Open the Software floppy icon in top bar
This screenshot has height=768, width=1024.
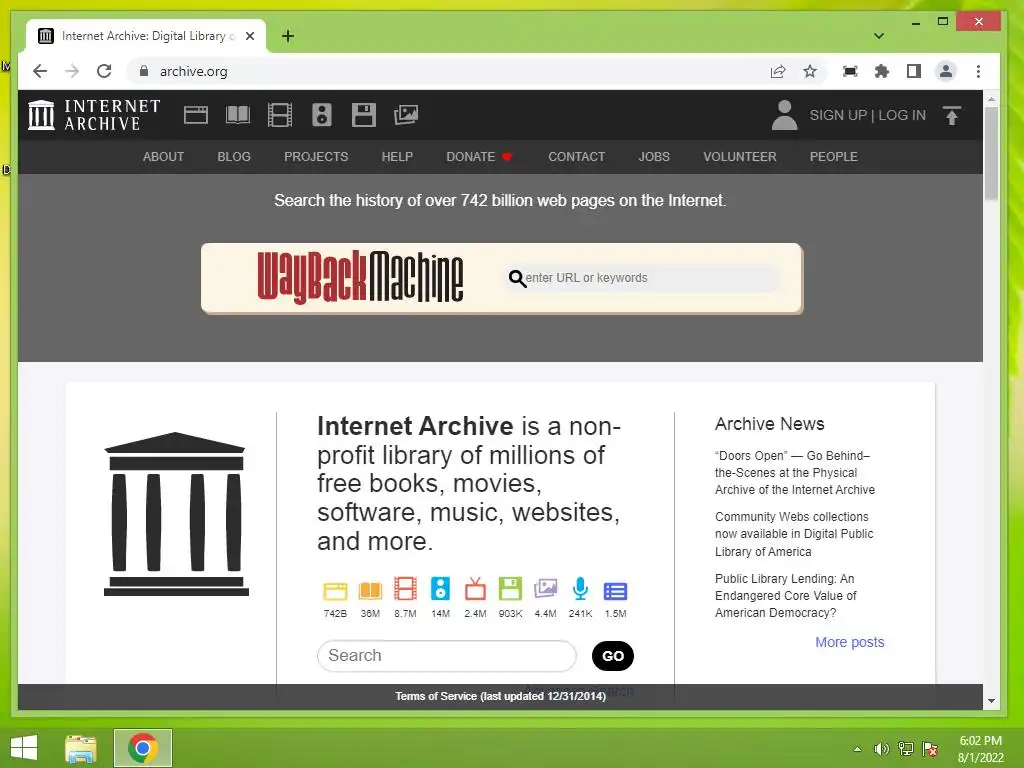[x=364, y=115]
